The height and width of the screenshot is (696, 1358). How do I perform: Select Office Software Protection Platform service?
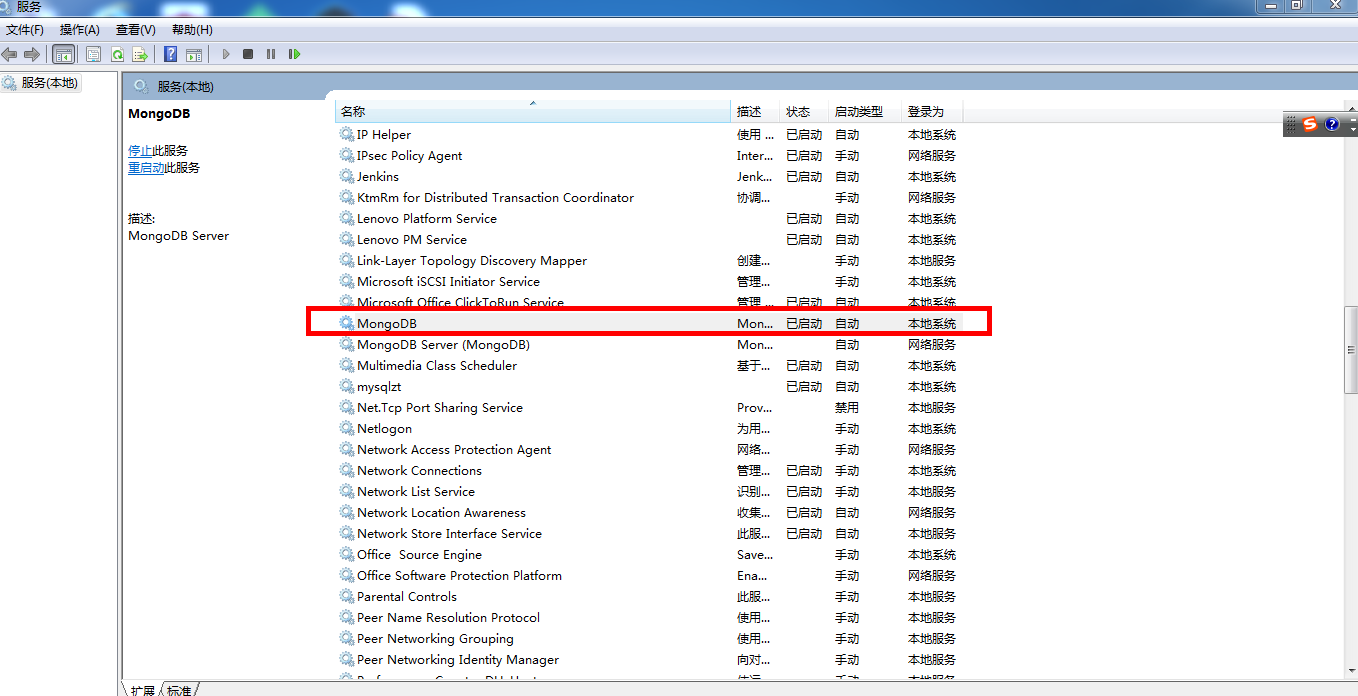tap(648, 575)
